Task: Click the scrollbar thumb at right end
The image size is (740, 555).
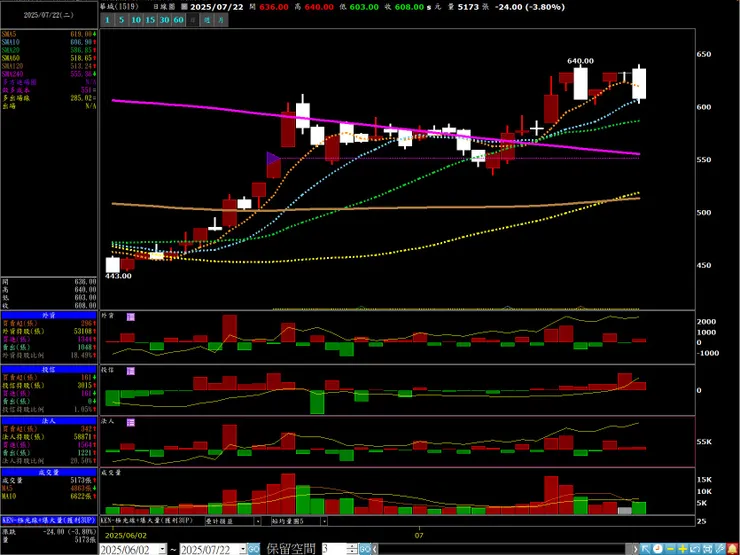Action: point(629,549)
